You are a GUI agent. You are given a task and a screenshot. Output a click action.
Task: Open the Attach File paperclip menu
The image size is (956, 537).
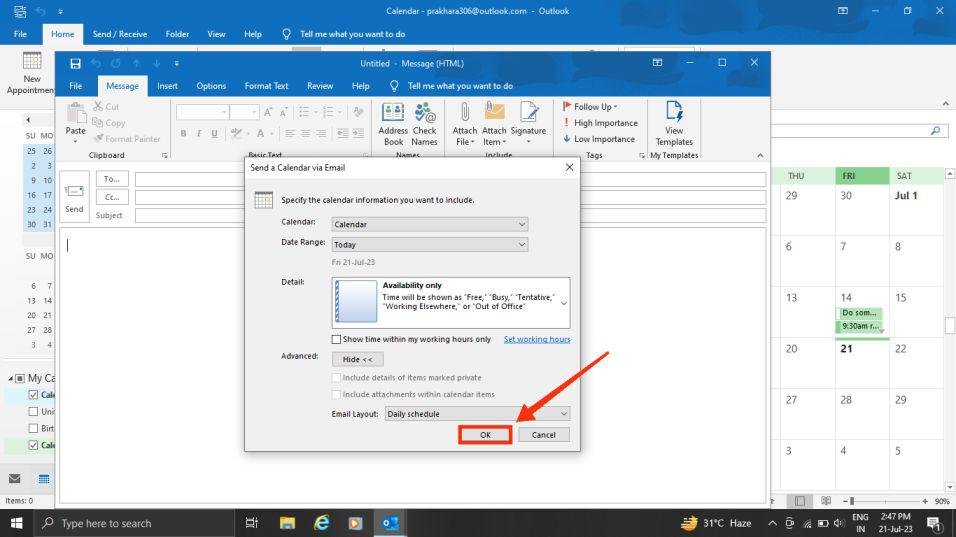coord(465,124)
